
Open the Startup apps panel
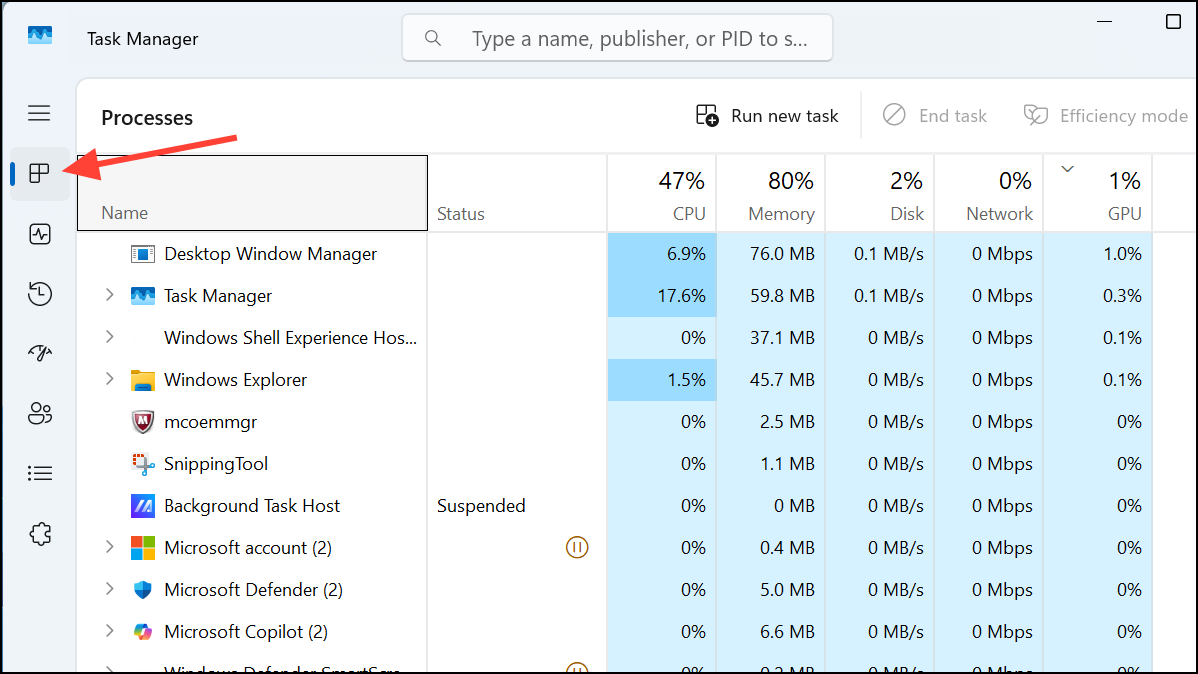(39, 353)
